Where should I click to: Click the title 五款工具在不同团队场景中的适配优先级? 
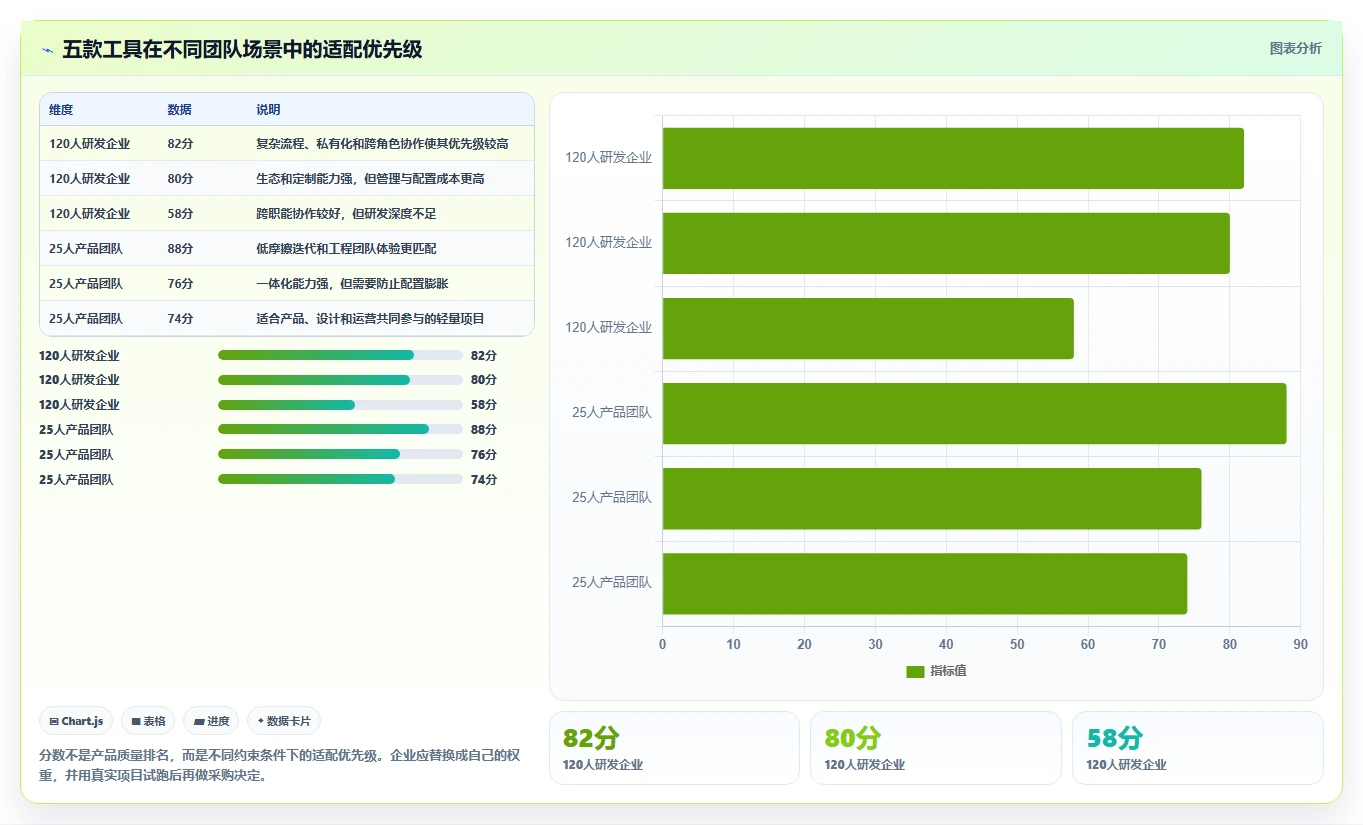pos(242,49)
